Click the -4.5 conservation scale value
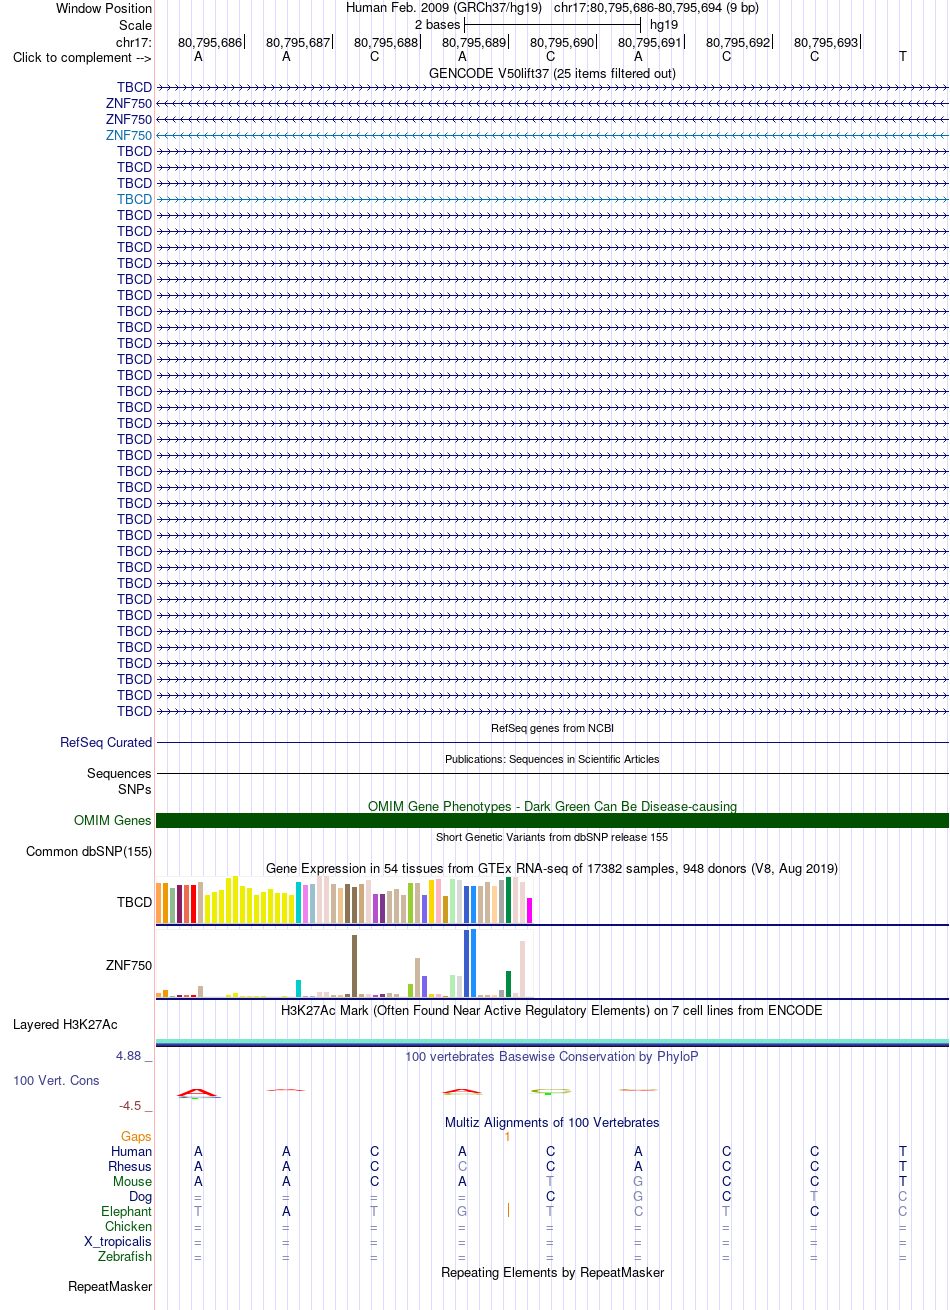 coord(135,1106)
